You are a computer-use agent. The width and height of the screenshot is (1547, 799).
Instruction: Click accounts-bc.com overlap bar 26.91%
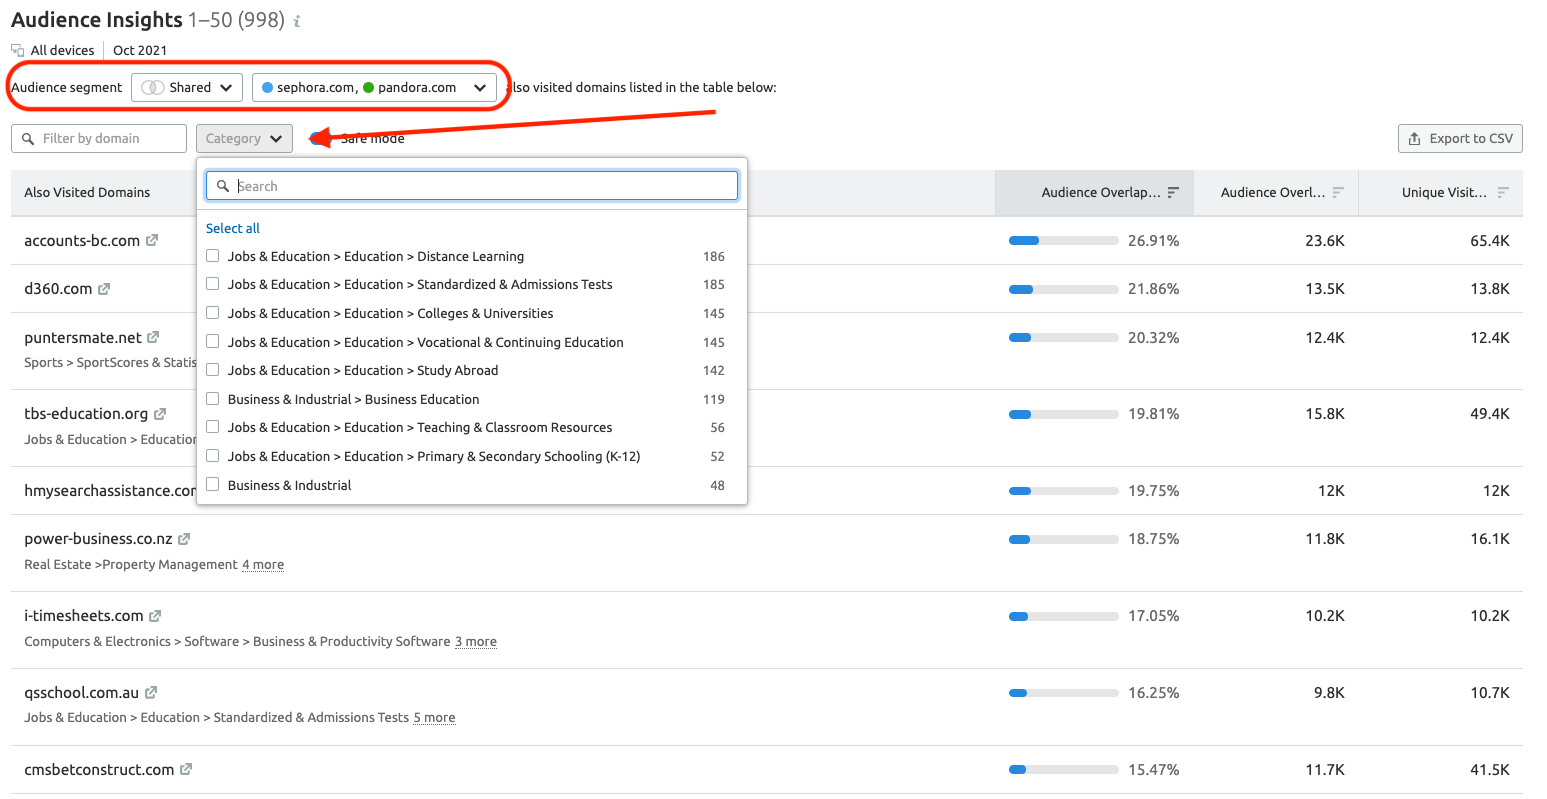click(x=1064, y=241)
